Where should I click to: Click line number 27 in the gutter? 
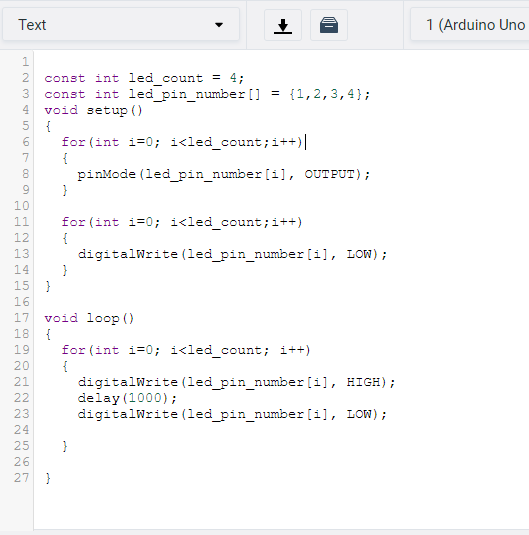22,478
